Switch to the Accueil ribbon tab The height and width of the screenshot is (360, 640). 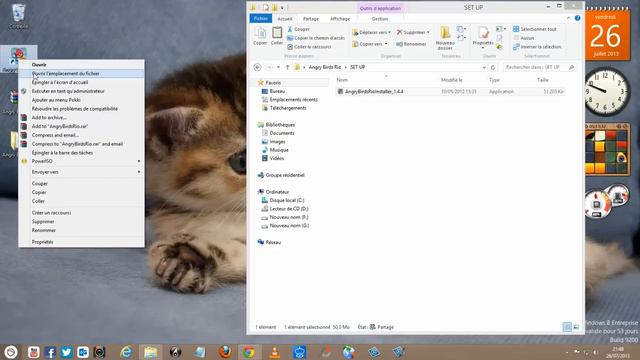[x=284, y=19]
